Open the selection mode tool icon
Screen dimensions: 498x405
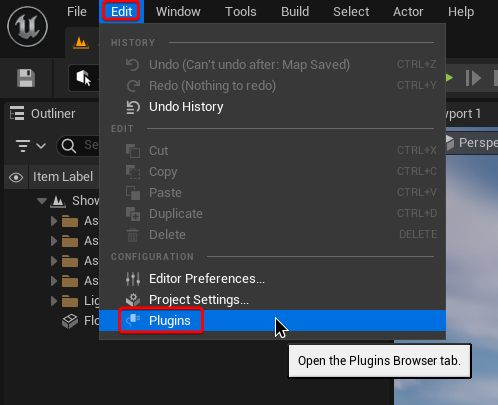[83, 78]
